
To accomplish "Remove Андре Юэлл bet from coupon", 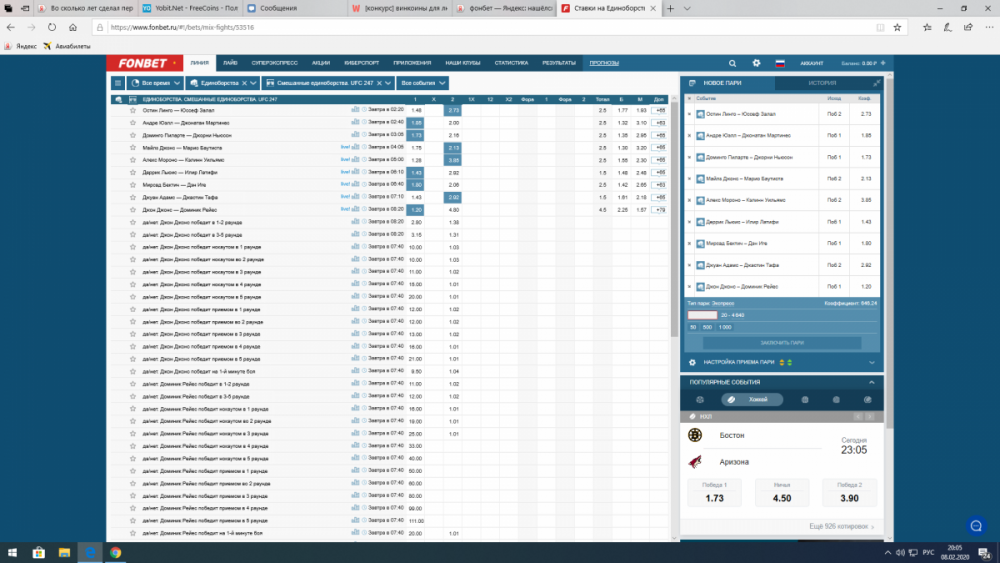I will 689,136.
